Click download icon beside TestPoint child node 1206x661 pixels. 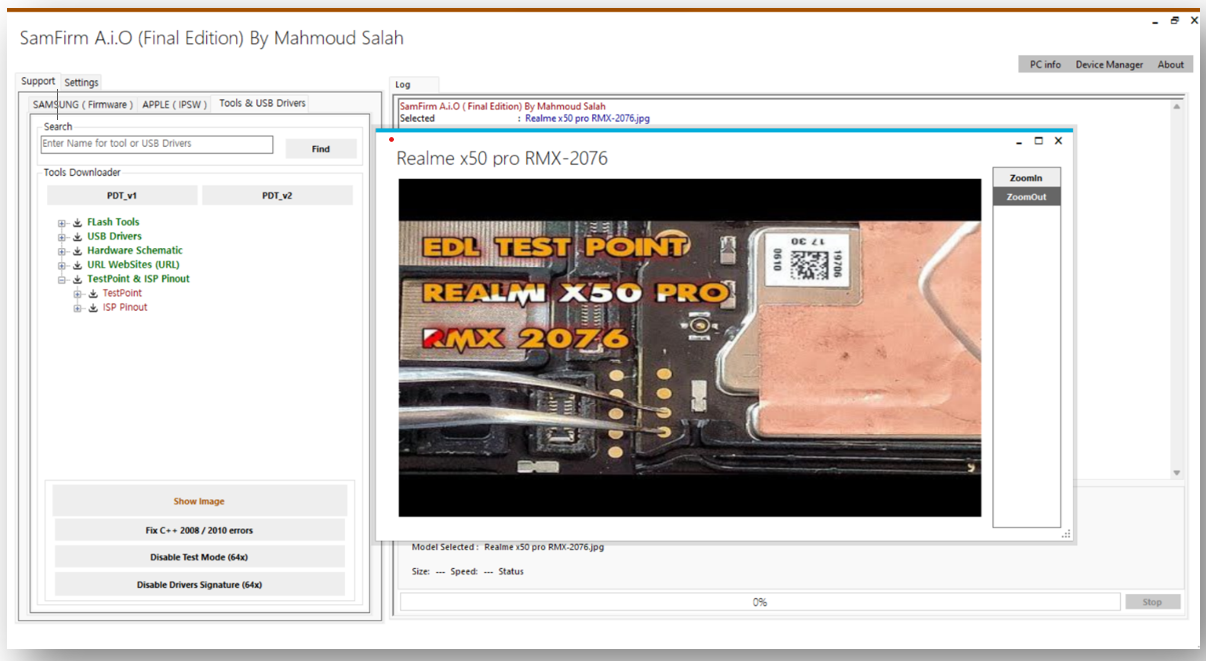click(93, 294)
